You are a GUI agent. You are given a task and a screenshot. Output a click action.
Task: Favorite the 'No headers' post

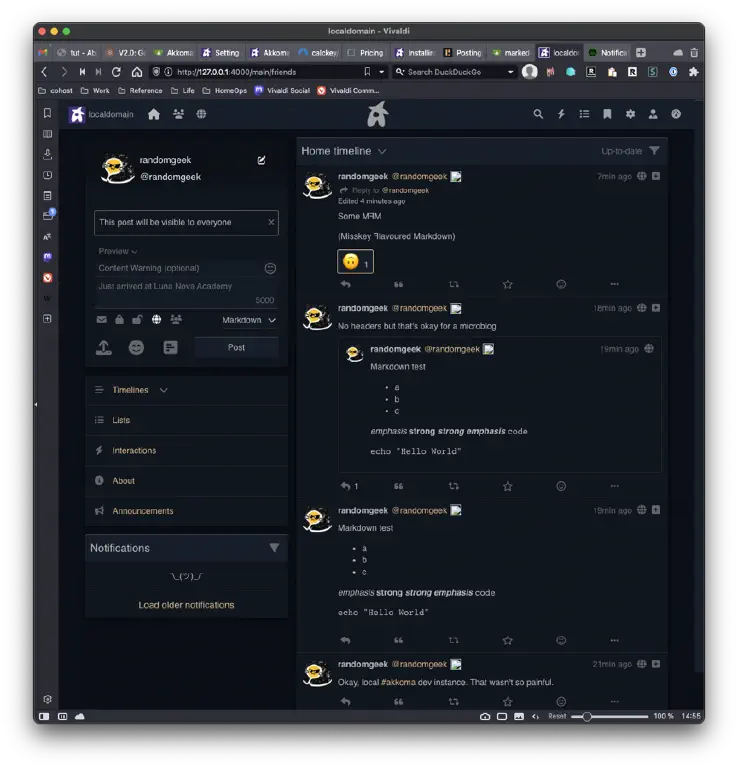(508, 486)
